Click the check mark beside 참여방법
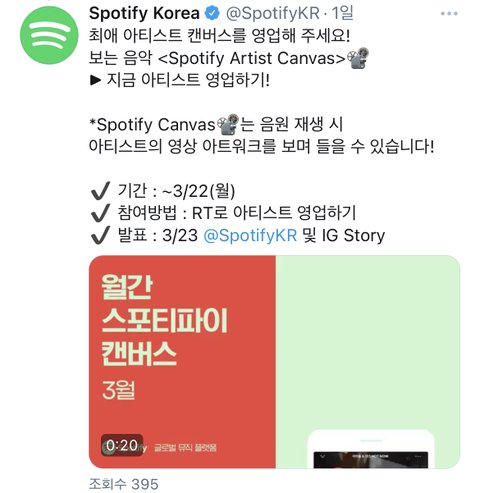Image resolution: width=480 pixels, height=493 pixels. [100, 213]
